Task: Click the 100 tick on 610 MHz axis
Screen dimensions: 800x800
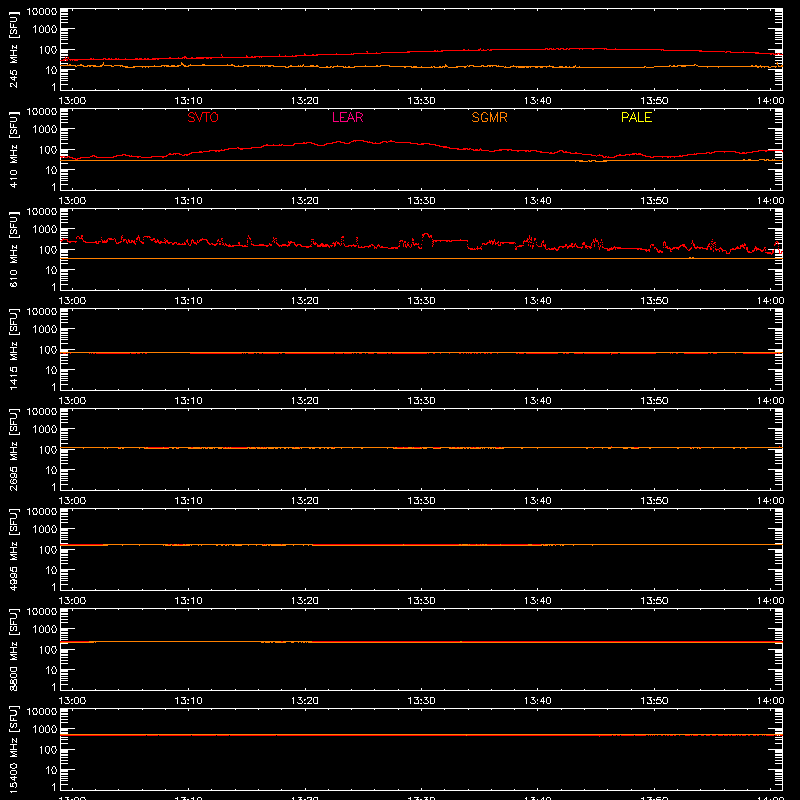Action: (48, 250)
